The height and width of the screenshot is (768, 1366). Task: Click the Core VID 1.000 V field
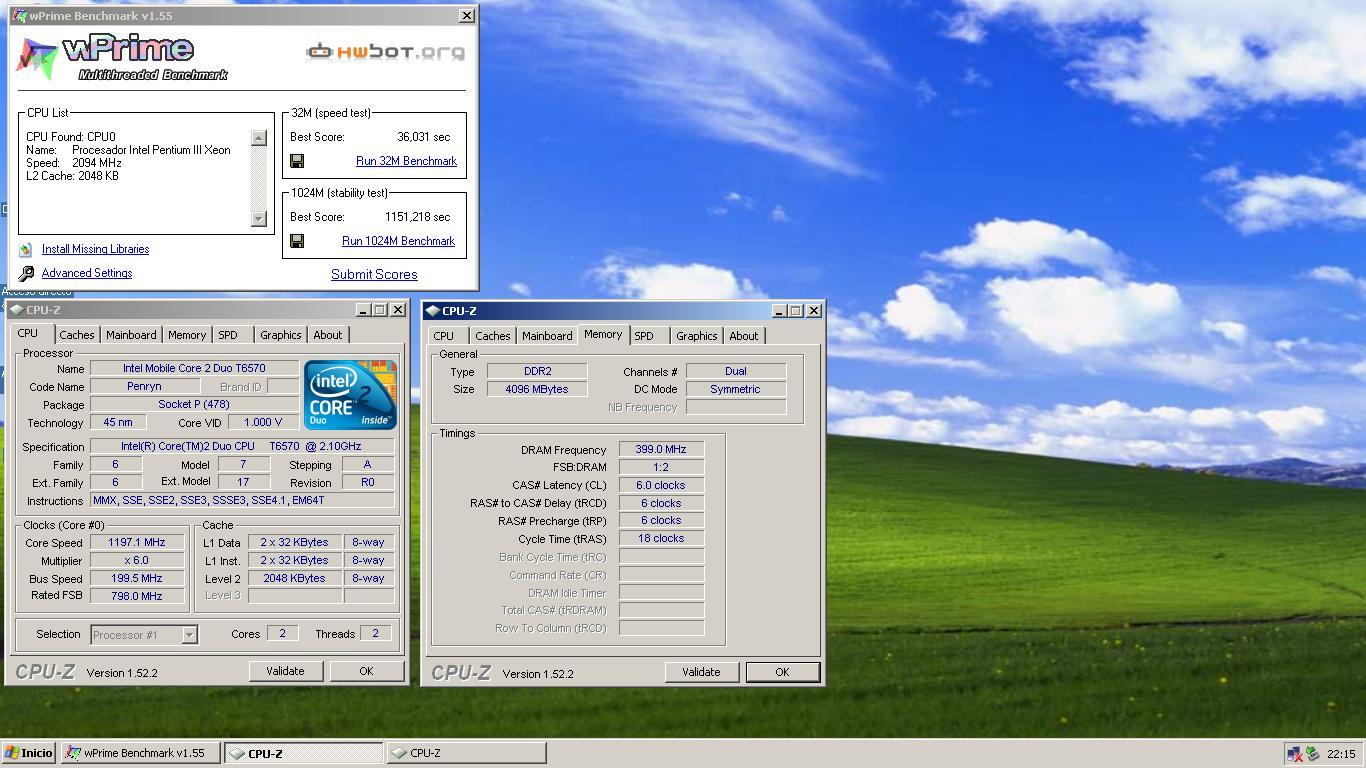[263, 422]
